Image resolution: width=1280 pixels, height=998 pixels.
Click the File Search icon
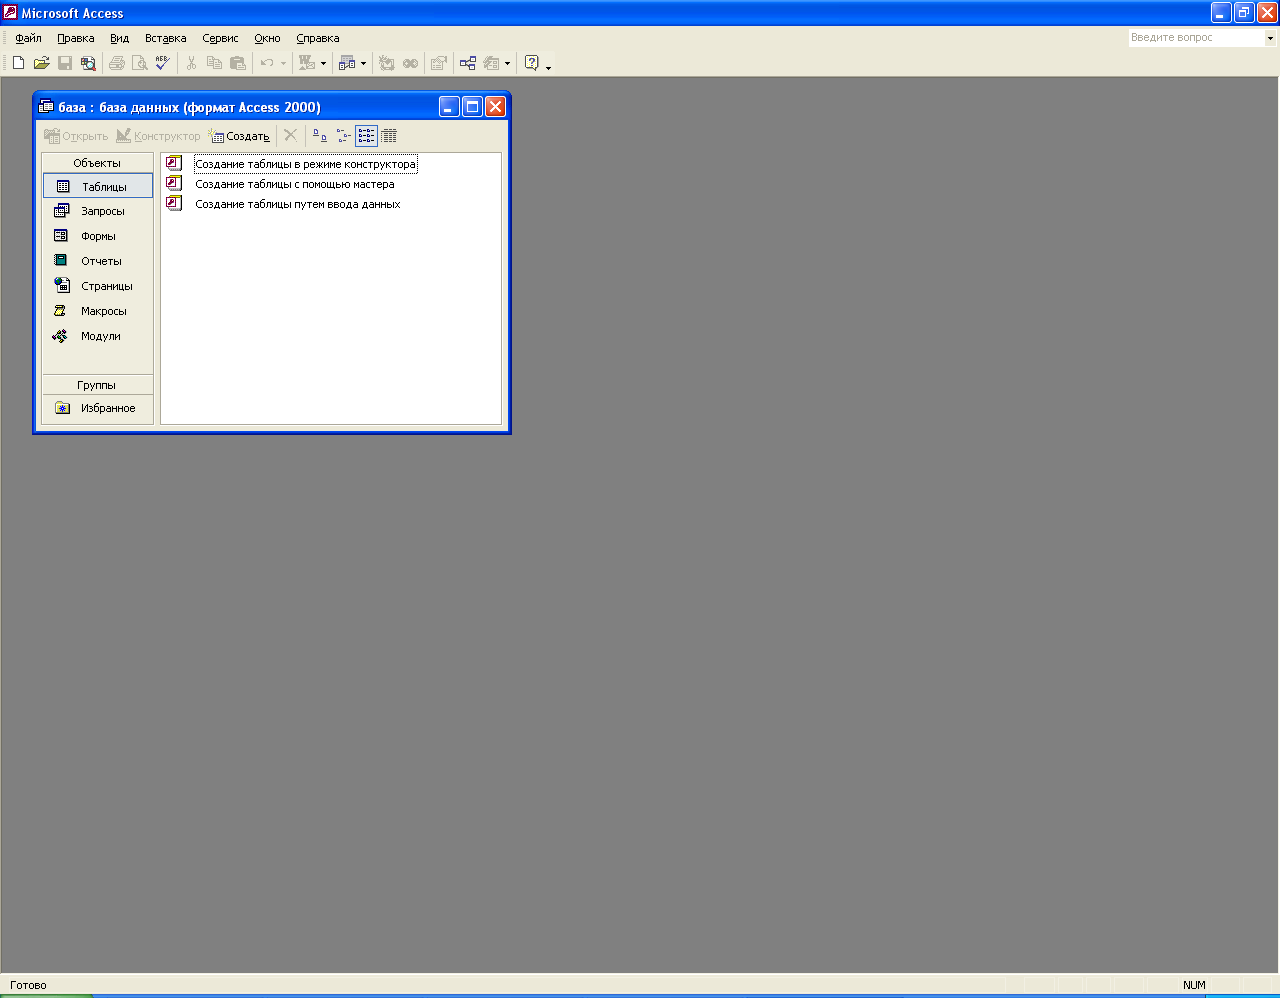click(x=88, y=63)
